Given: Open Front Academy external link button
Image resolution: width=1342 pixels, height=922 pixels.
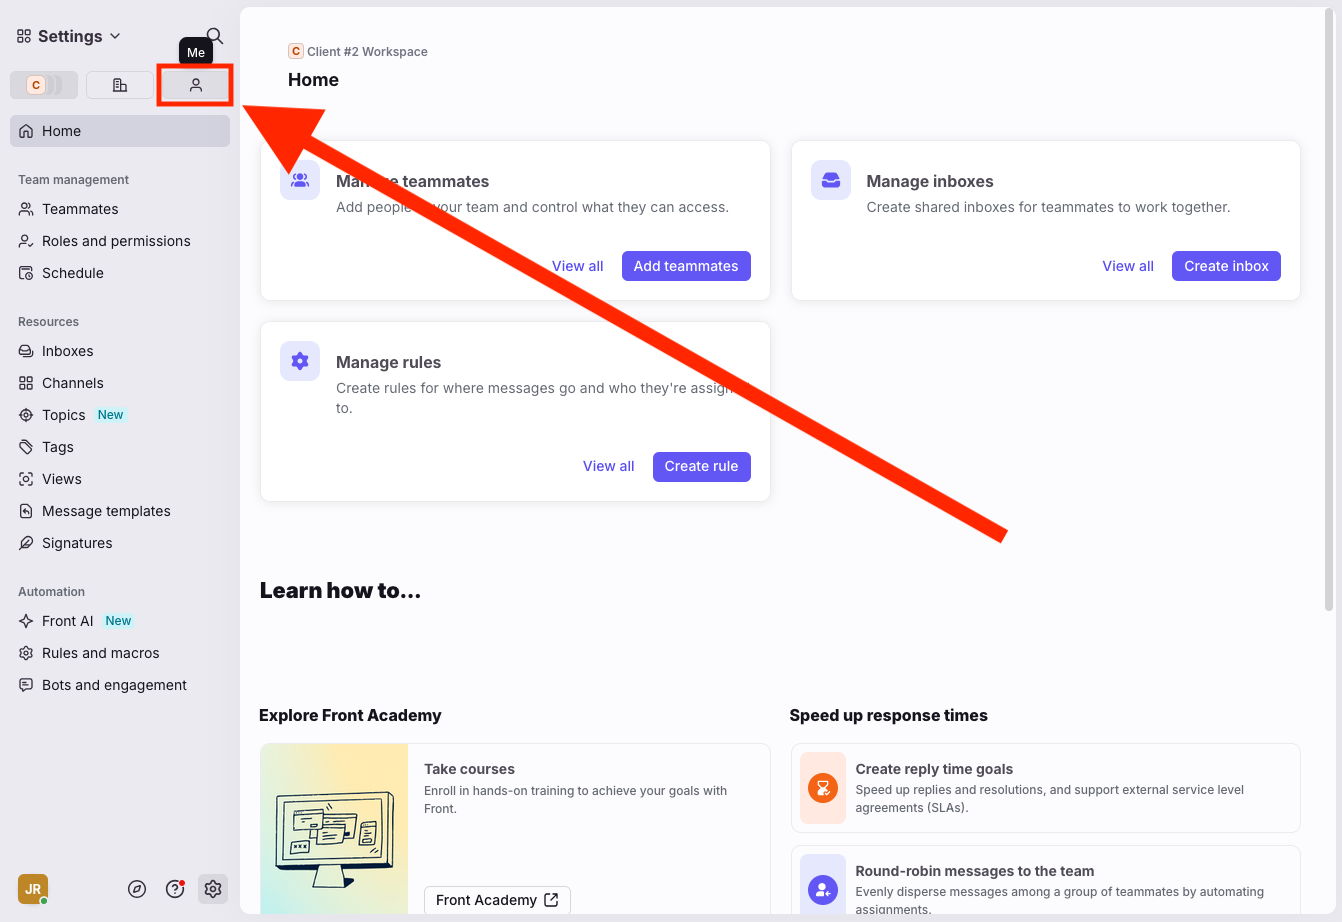Looking at the screenshot, I should (497, 900).
